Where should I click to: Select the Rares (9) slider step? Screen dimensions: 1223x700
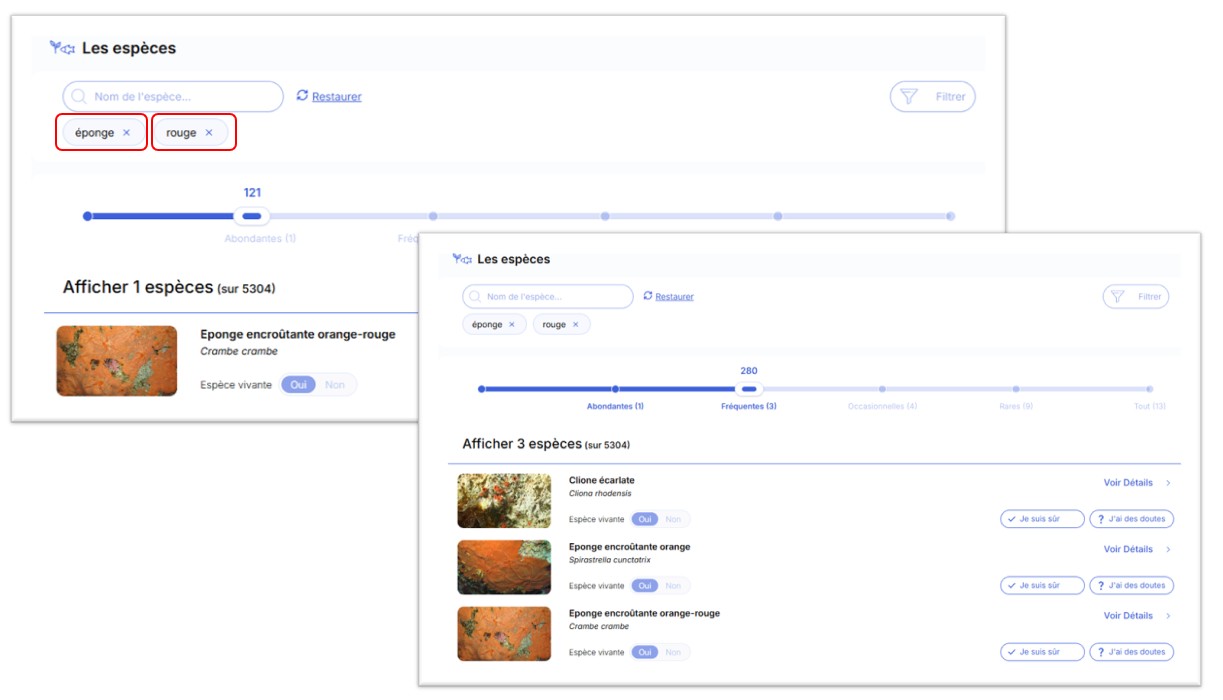(x=1016, y=389)
